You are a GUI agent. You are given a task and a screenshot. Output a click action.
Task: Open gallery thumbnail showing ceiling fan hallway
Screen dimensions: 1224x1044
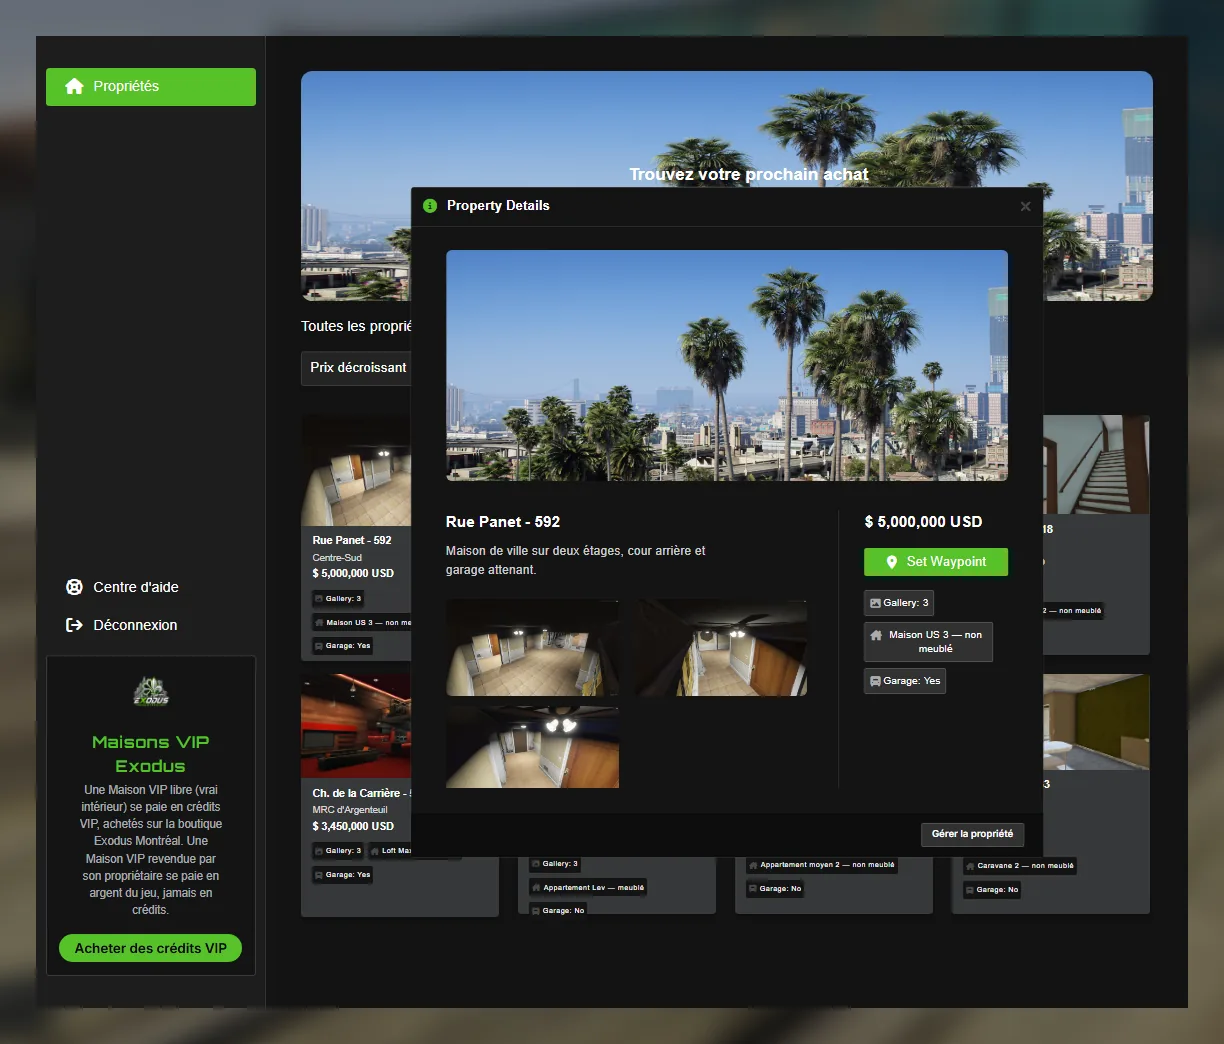pos(721,648)
